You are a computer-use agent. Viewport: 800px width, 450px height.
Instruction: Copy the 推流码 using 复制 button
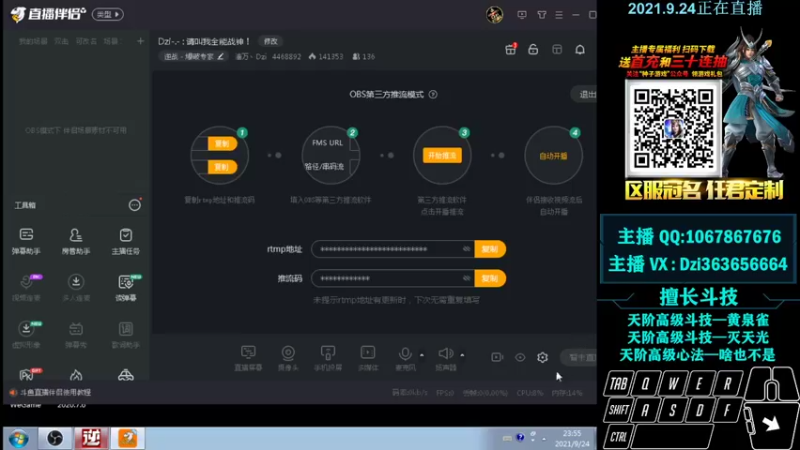coord(490,279)
